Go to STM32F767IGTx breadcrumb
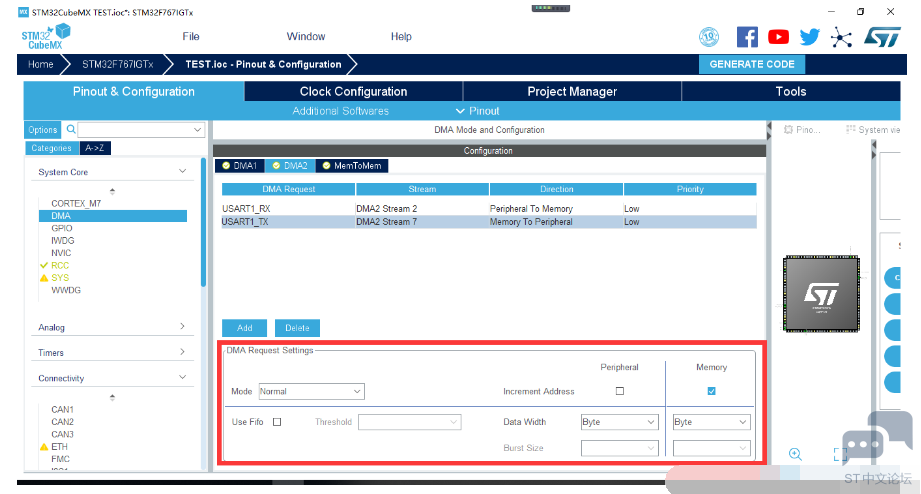Image resolution: width=921 pixels, height=494 pixels. 117,64
